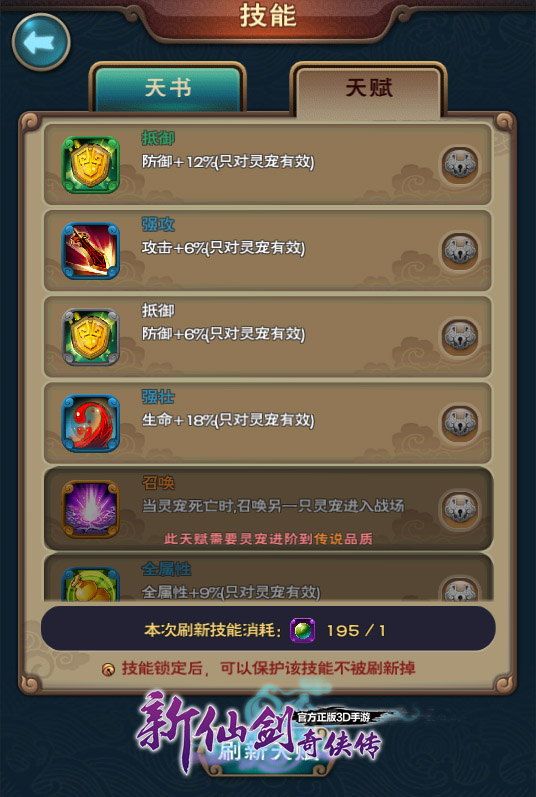Tap the purple lightning 召唤 skill icon
The height and width of the screenshot is (797, 536).
pyautogui.click(x=90, y=509)
